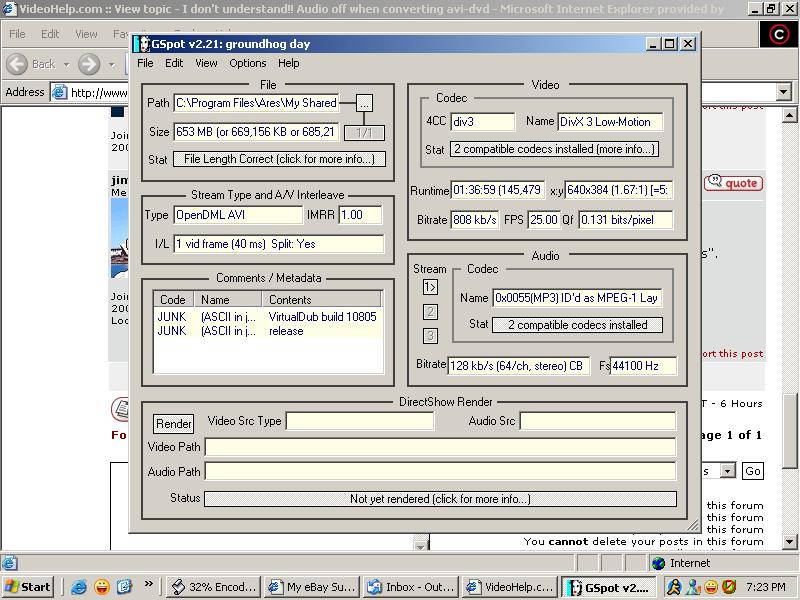The image size is (800, 600).
Task: Click the GSpot title bar icon
Action: click(143, 44)
